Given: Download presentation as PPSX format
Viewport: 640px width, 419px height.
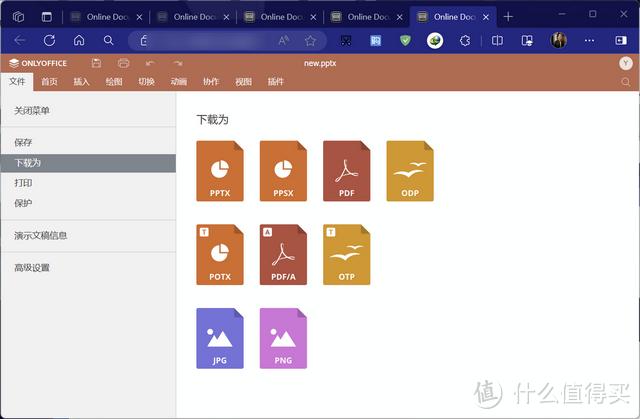Looking at the screenshot, I should [283, 171].
